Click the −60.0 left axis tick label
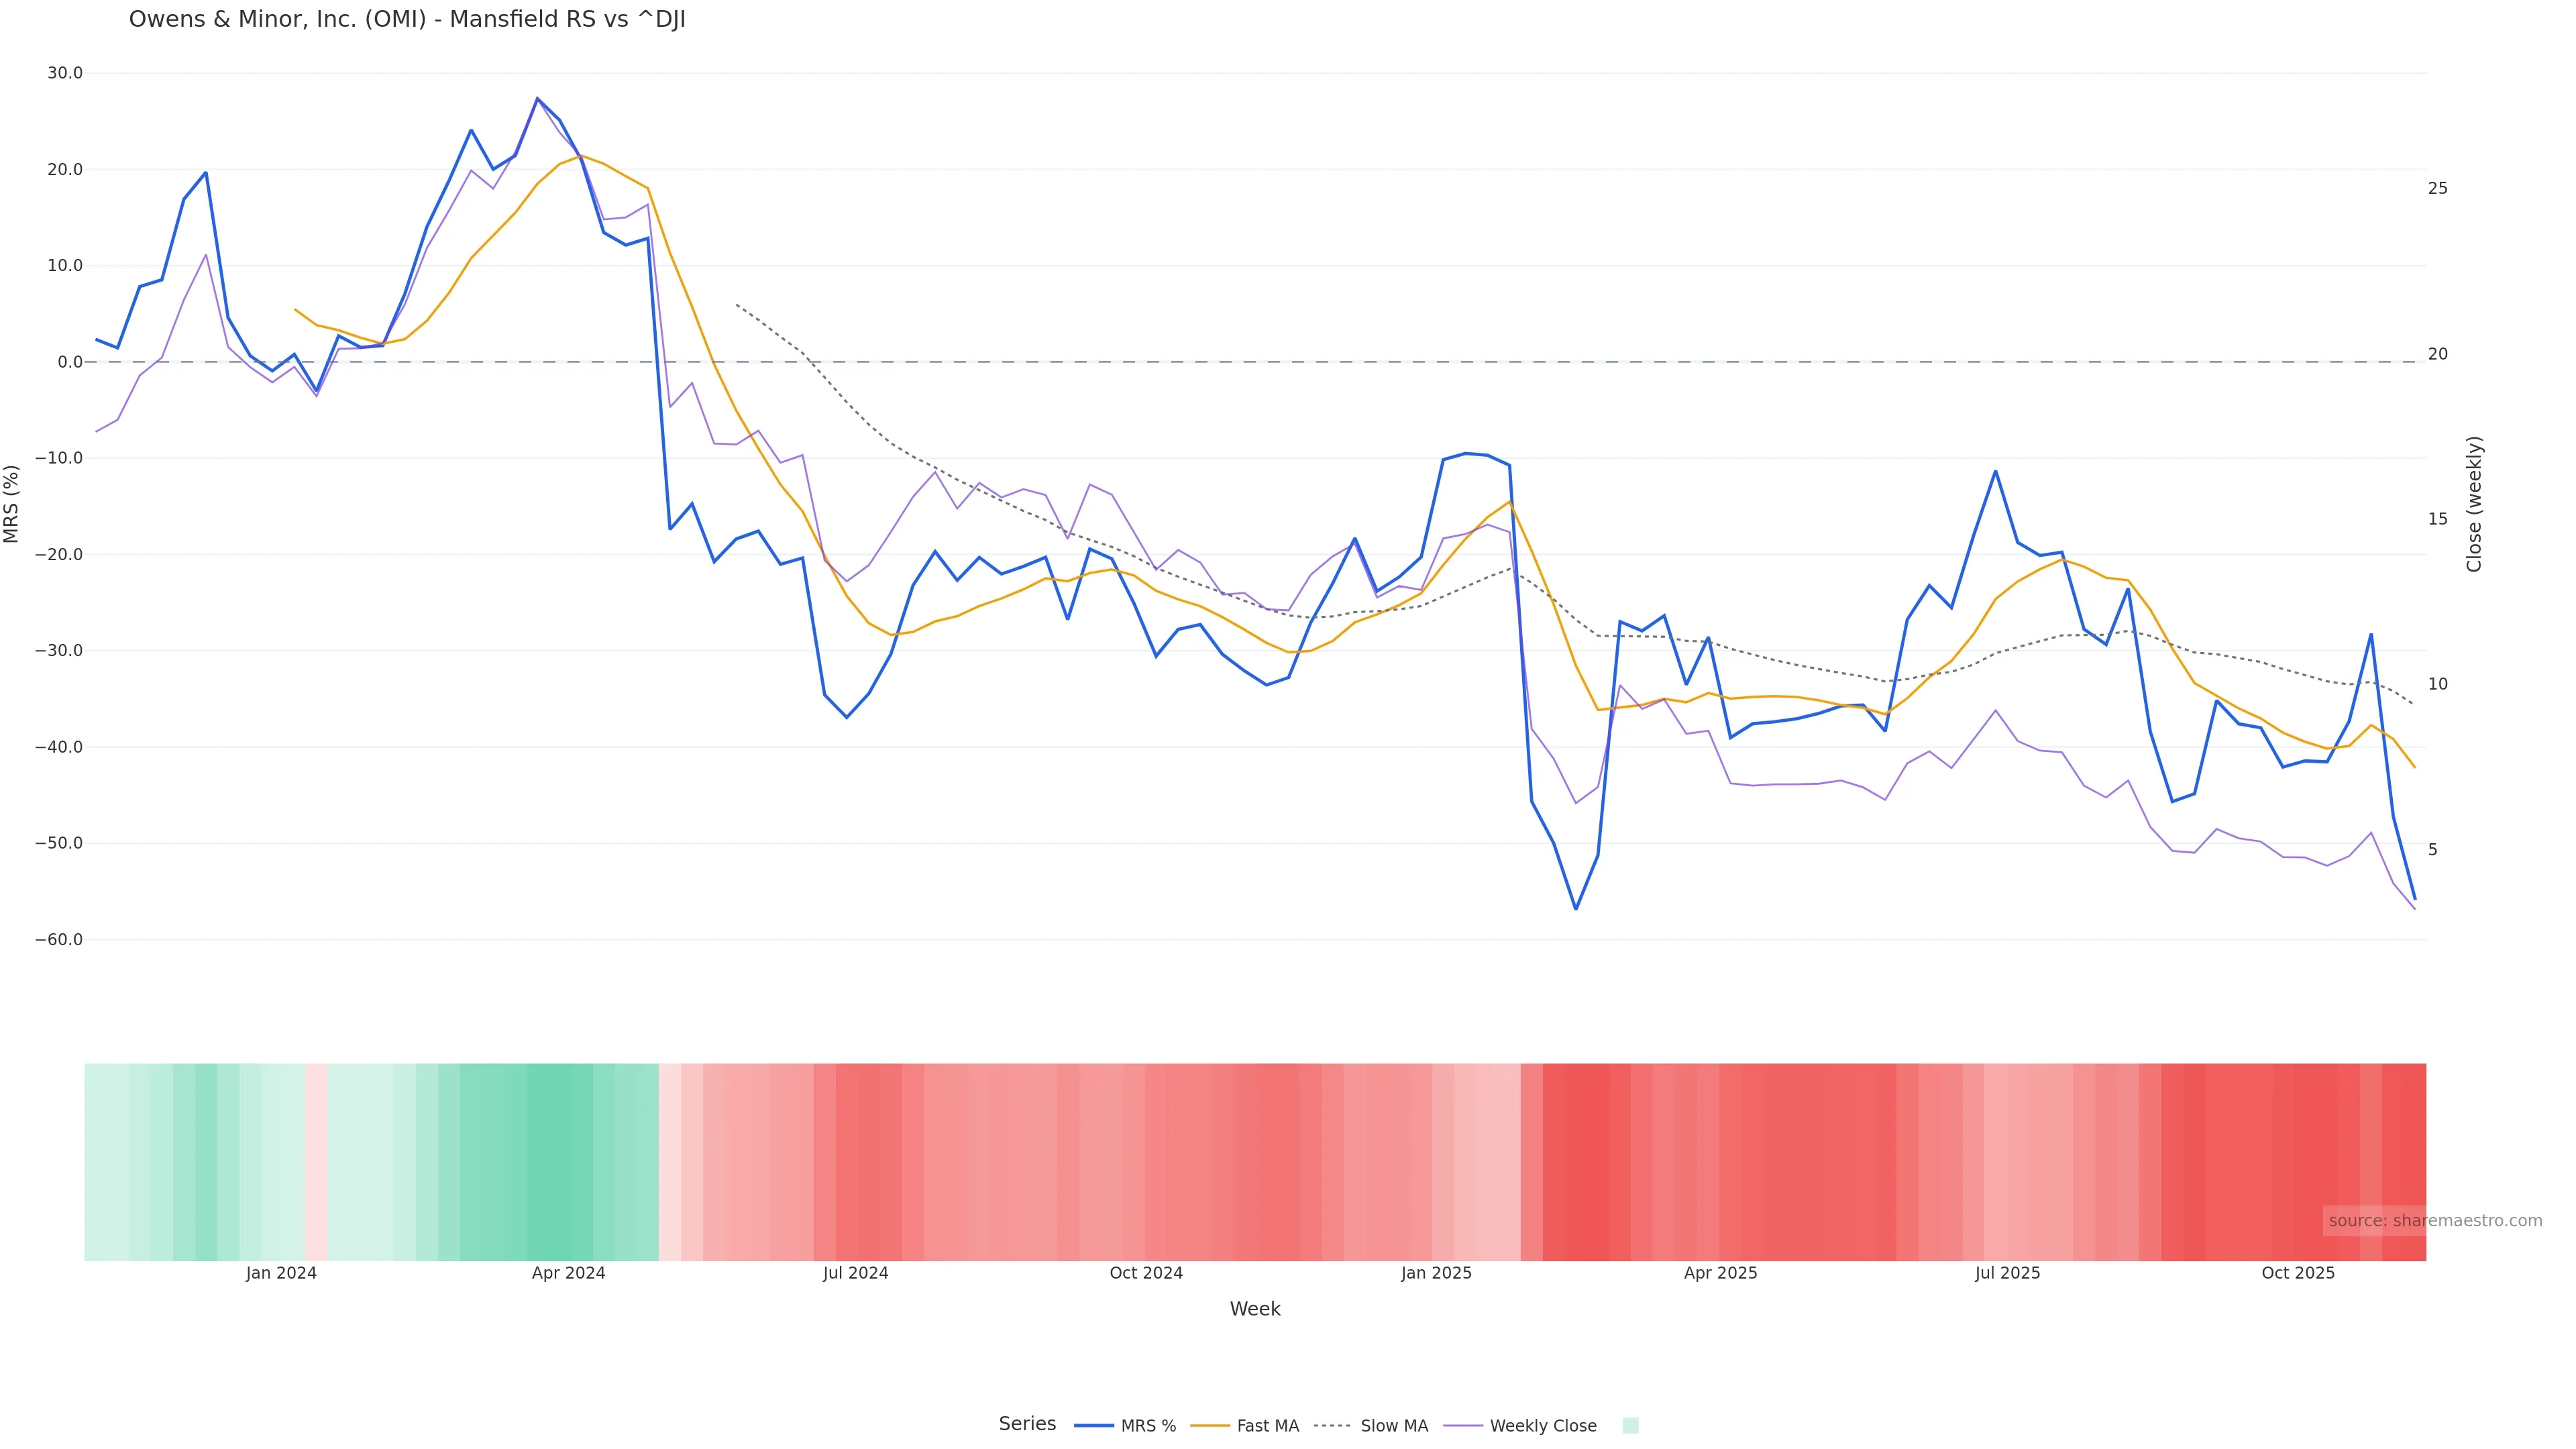This screenshot has height=1449, width=2576. (x=59, y=940)
